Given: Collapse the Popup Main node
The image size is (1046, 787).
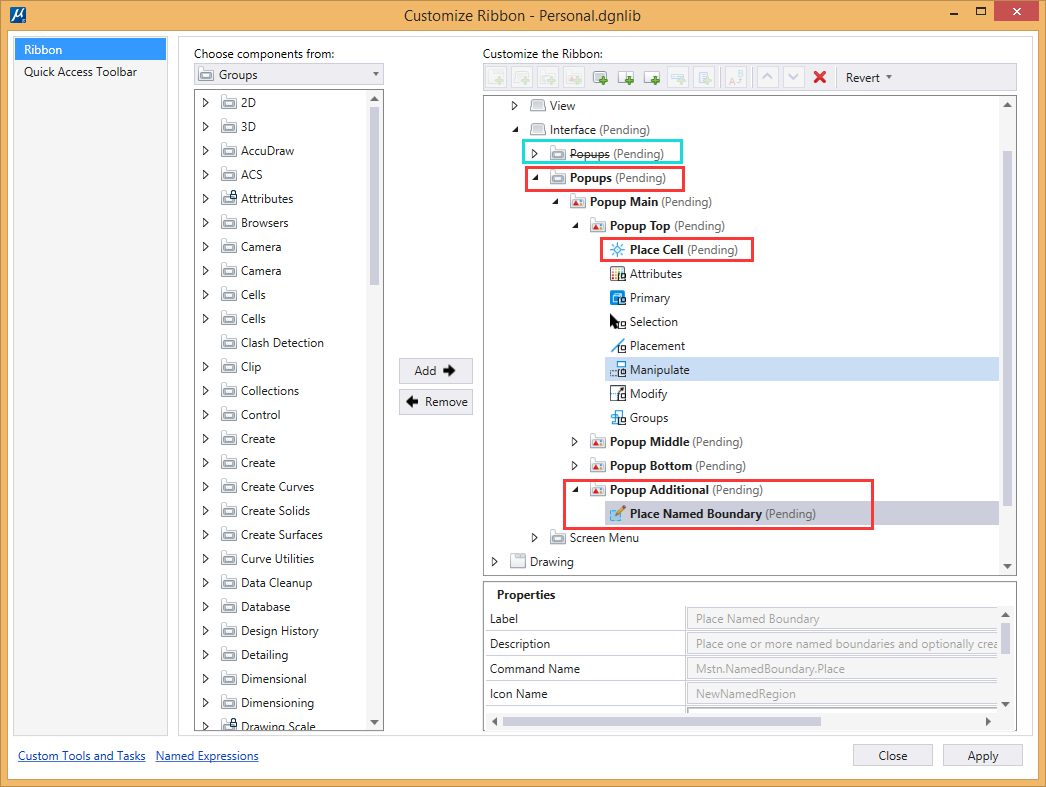Looking at the screenshot, I should tap(555, 202).
